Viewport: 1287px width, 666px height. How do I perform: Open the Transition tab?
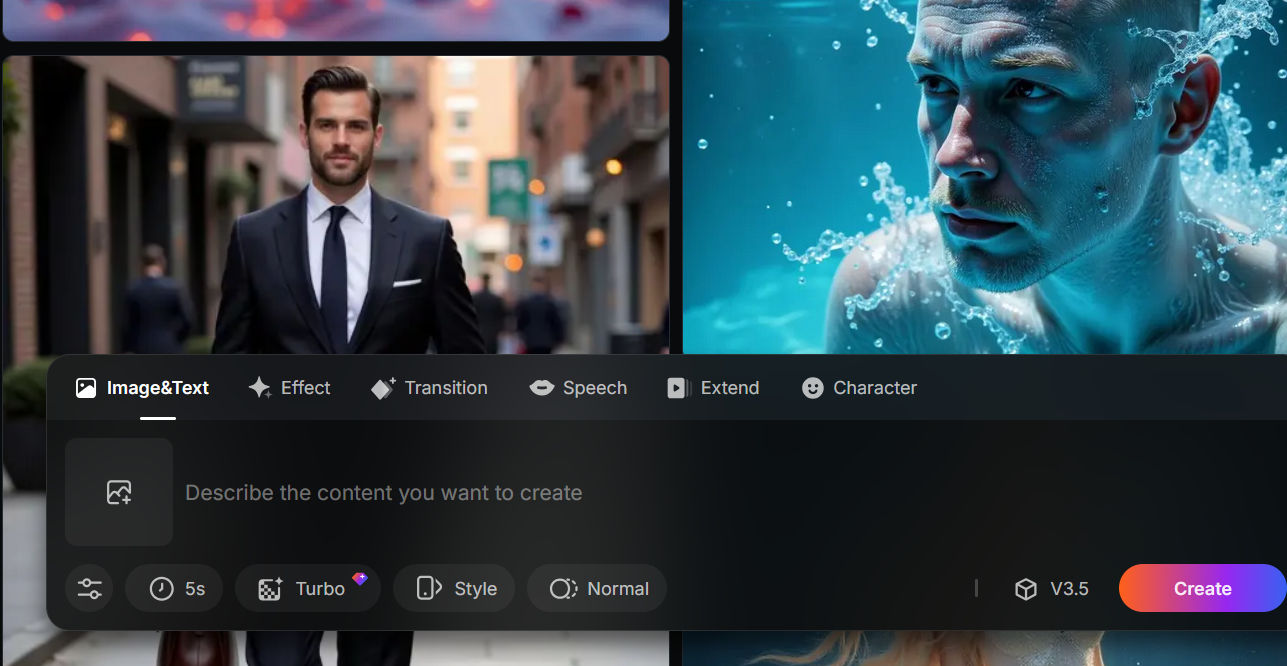[429, 388]
